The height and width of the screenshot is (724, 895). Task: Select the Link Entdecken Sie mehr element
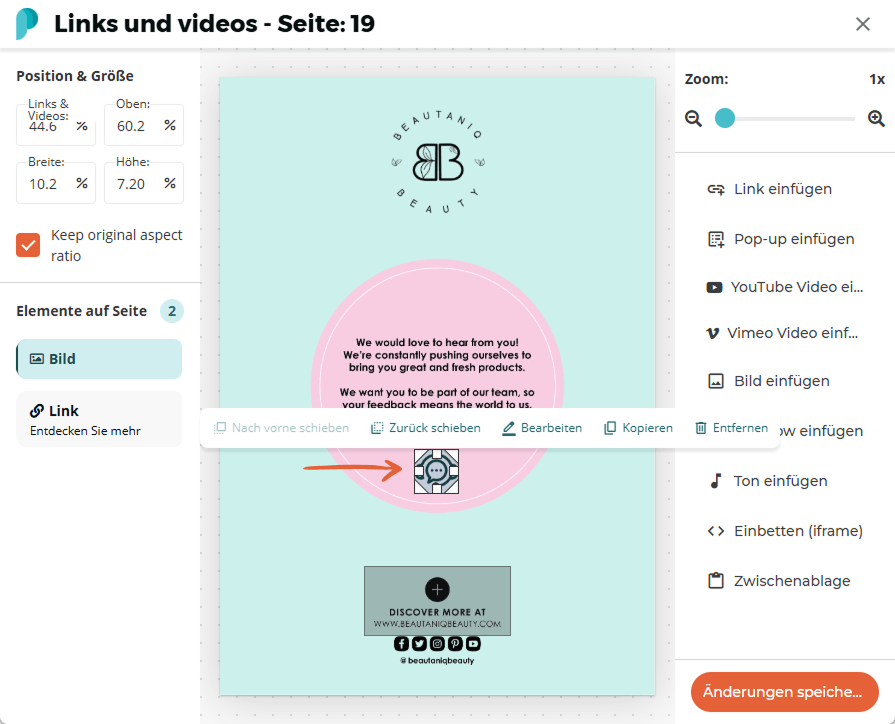click(x=99, y=419)
